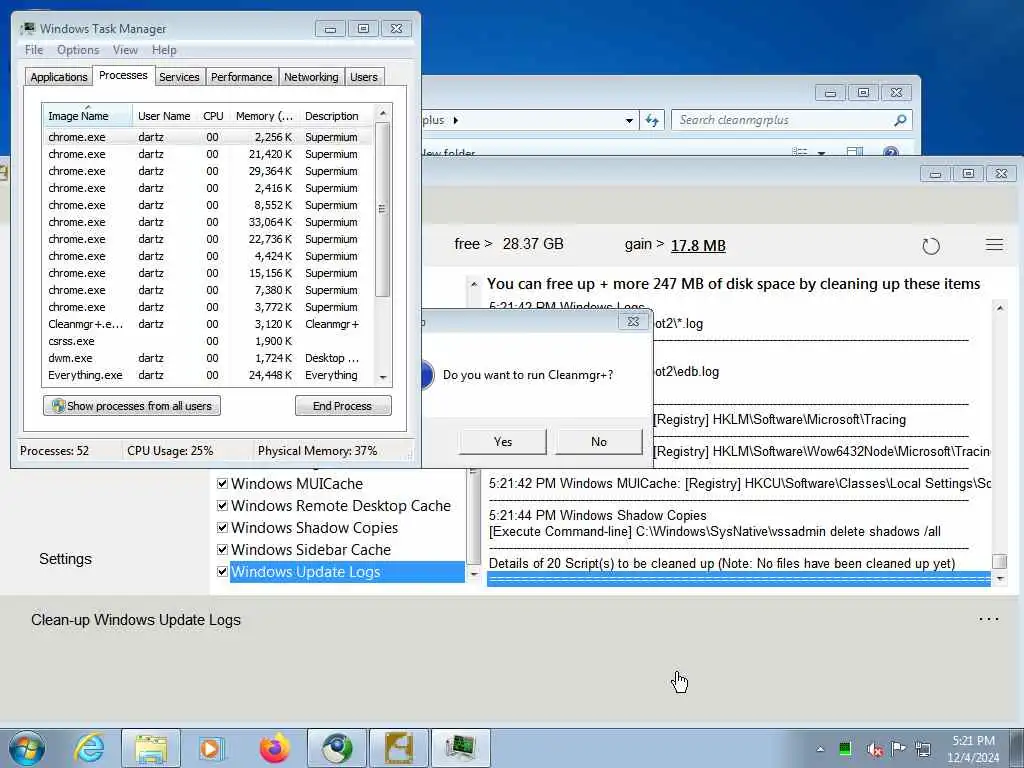Click the search magnifier in Explorer window
1024x768 pixels.
coord(900,120)
